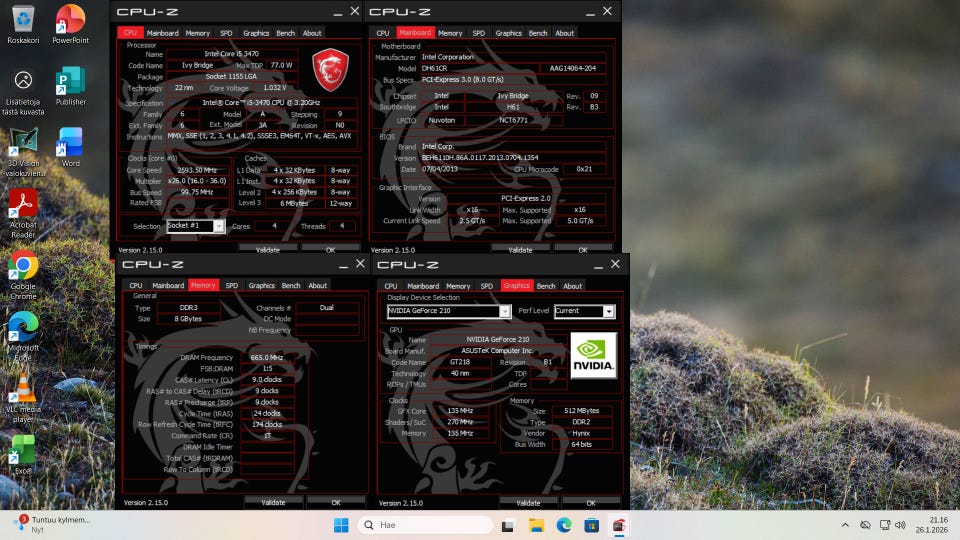
Task: Open the Google Chrome desktop shortcut
Action: coord(23,276)
